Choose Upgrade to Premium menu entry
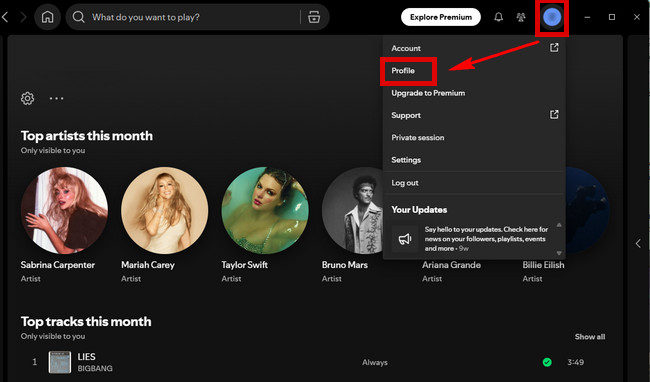This screenshot has height=382, width=650. point(474,93)
